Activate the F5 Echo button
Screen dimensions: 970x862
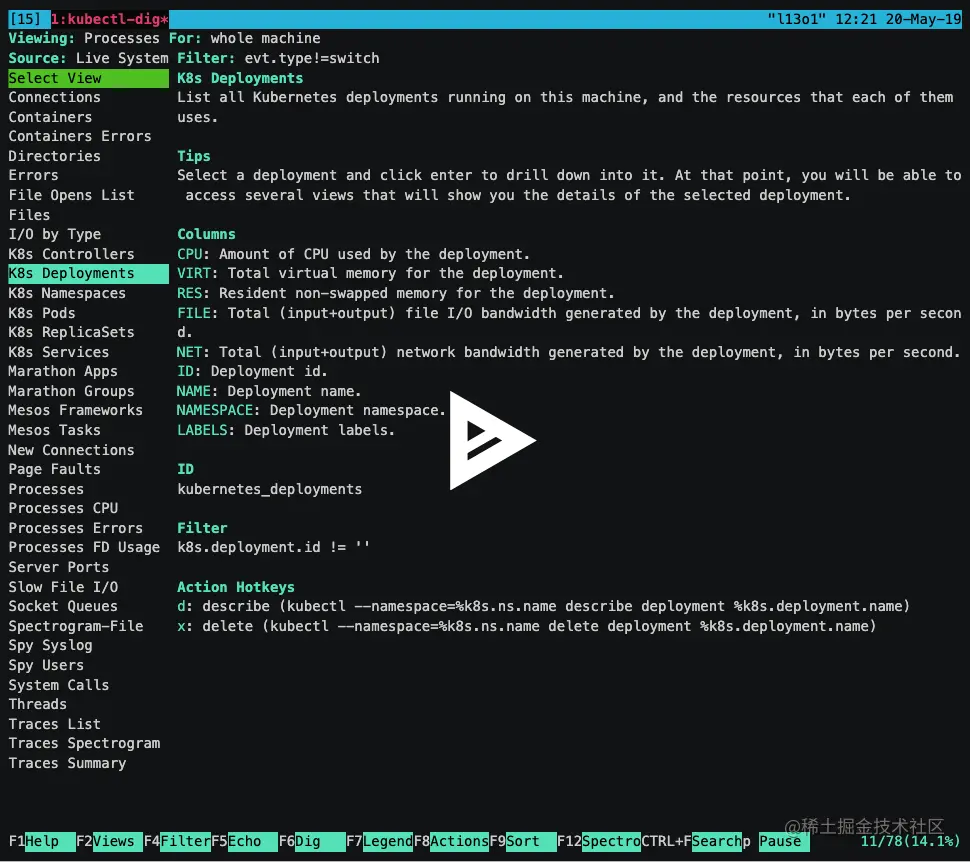[244, 842]
